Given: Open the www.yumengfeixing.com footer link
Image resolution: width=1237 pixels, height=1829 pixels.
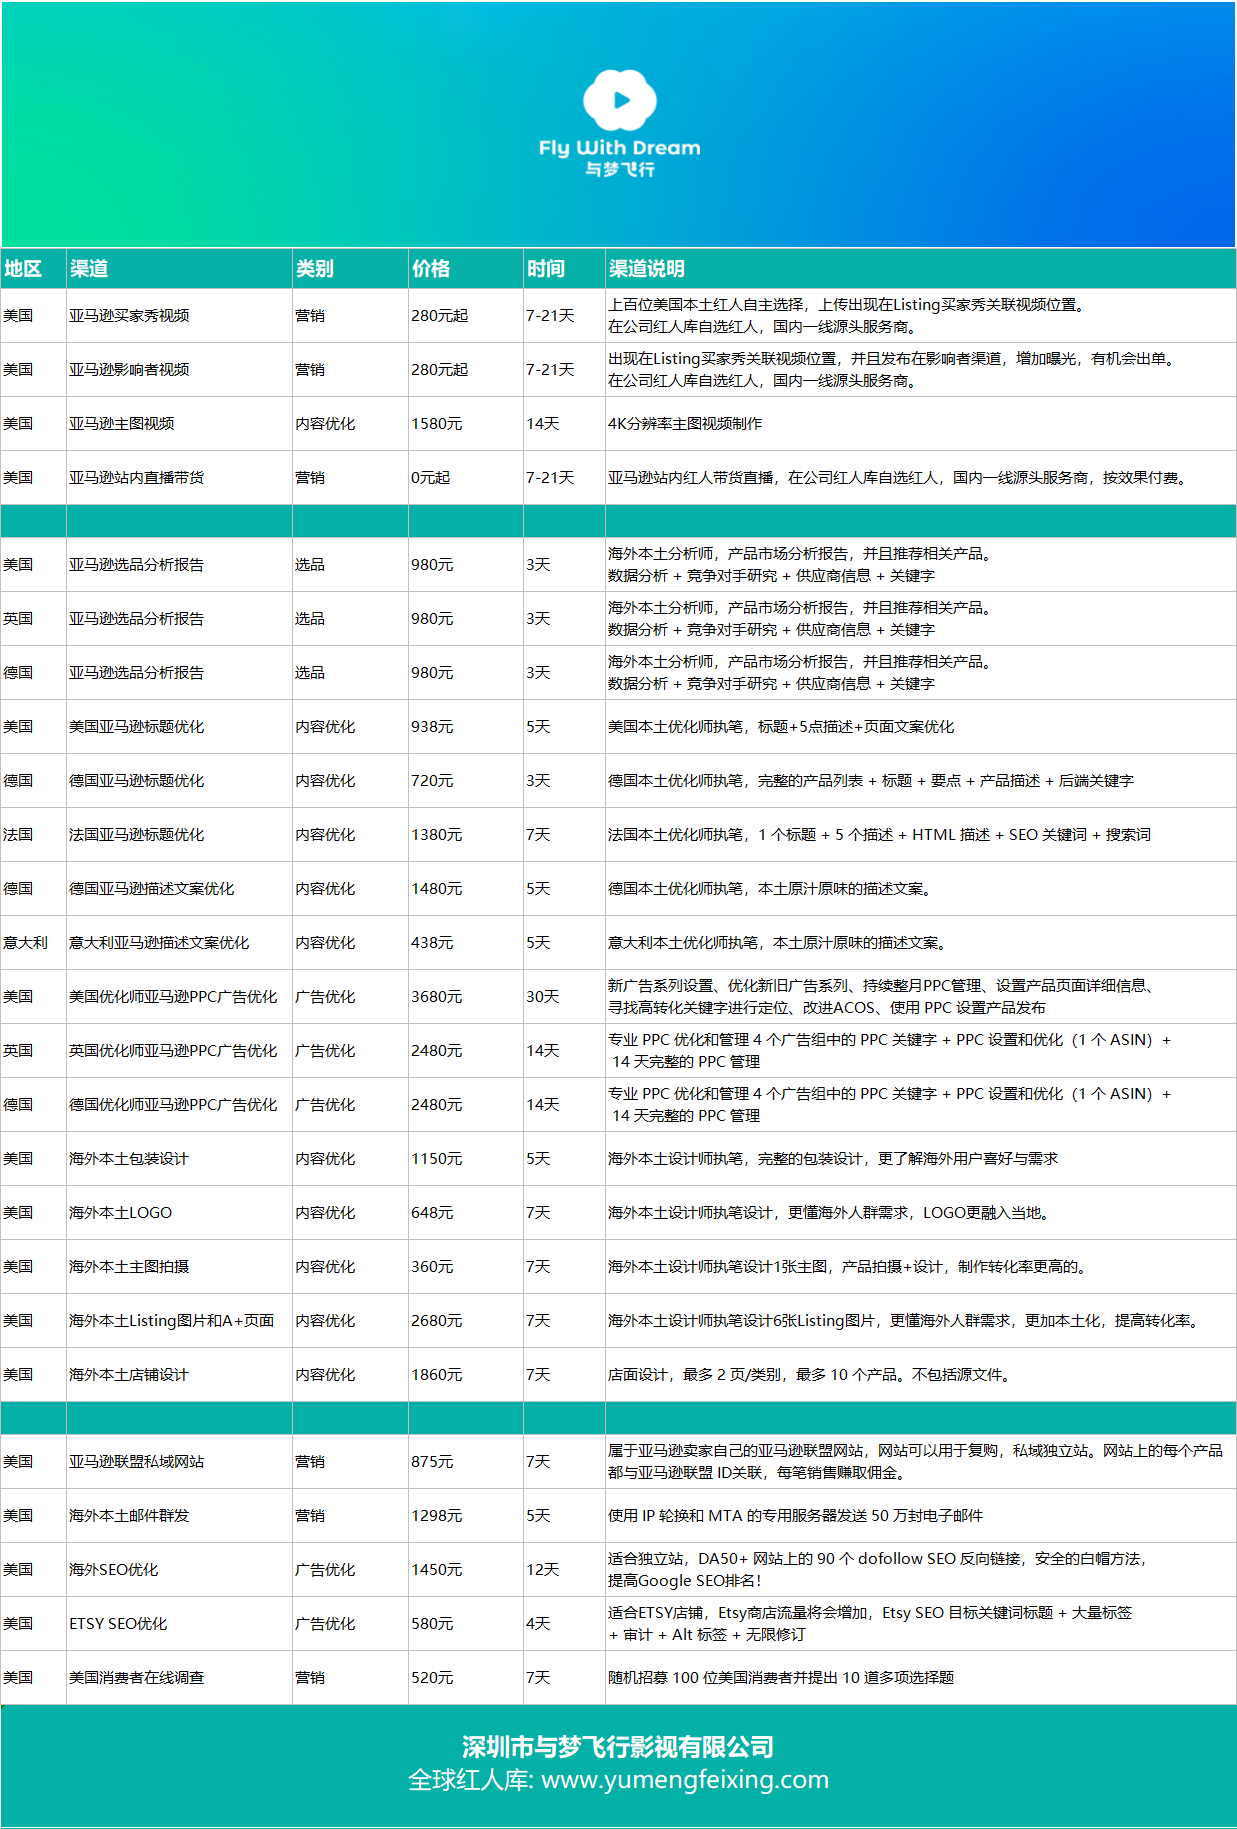Looking at the screenshot, I should (685, 1780).
